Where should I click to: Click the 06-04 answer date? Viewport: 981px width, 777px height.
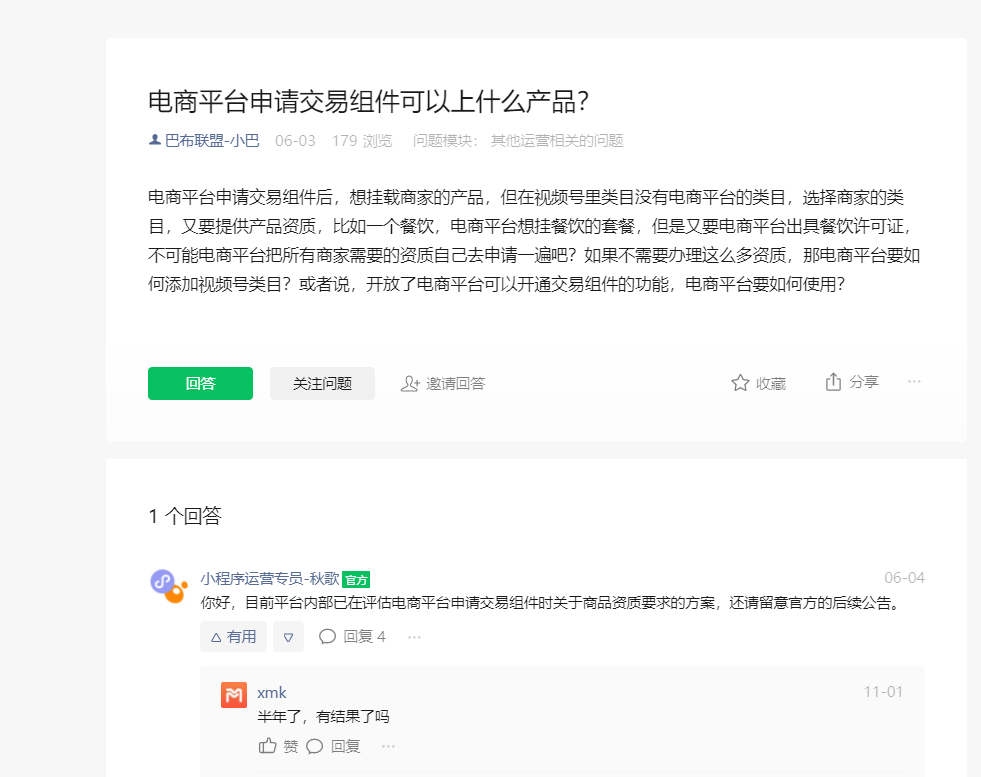coord(904,577)
